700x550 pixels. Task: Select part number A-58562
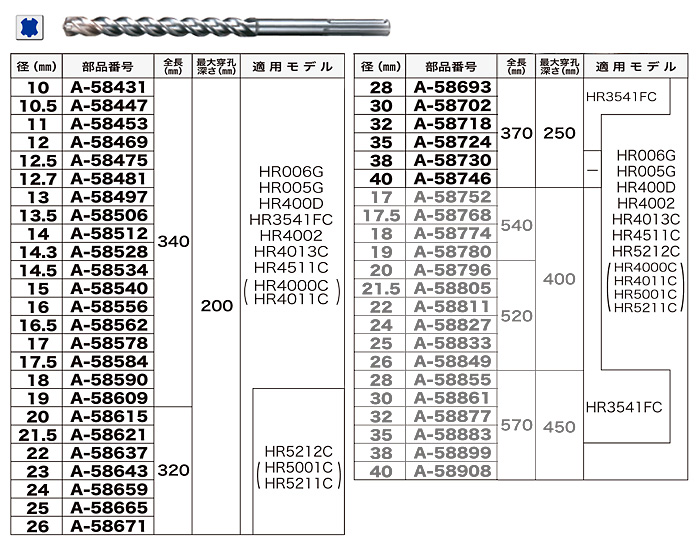(x=109, y=325)
